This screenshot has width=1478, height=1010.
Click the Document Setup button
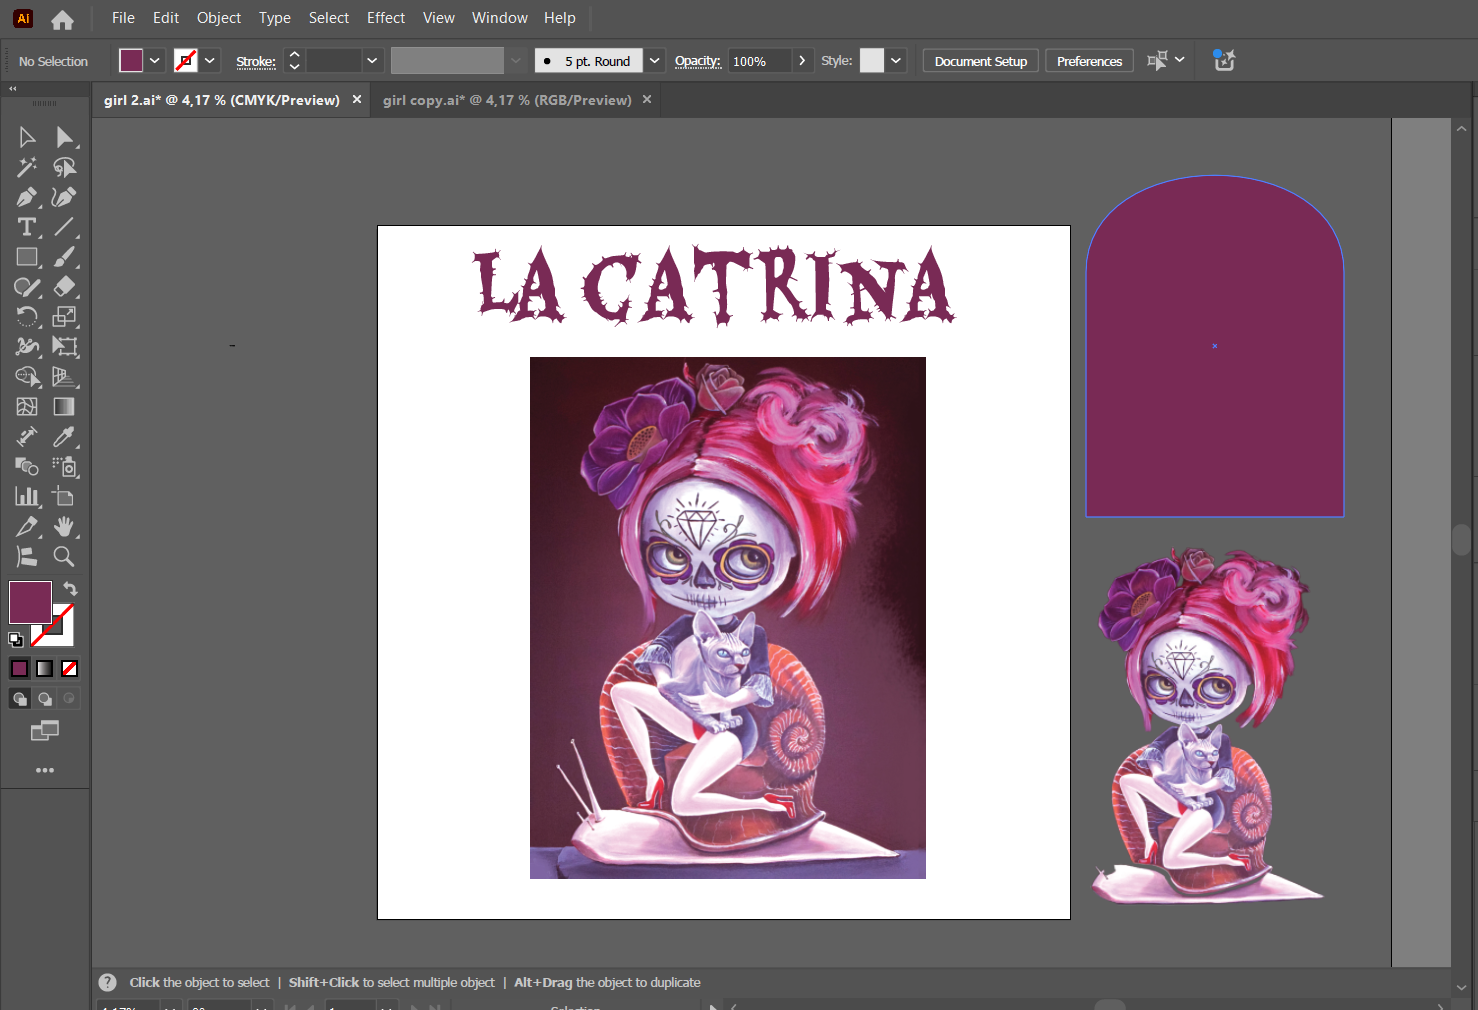[x=980, y=61]
